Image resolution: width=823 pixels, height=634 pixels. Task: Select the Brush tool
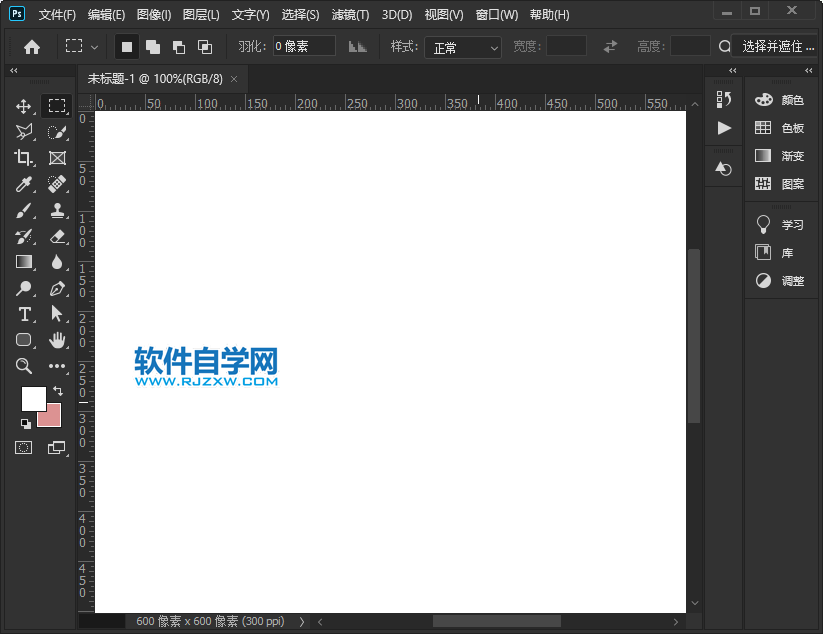pyautogui.click(x=23, y=210)
